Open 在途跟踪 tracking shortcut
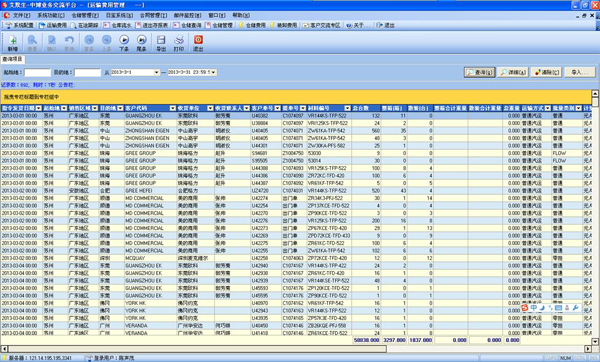 (84, 25)
